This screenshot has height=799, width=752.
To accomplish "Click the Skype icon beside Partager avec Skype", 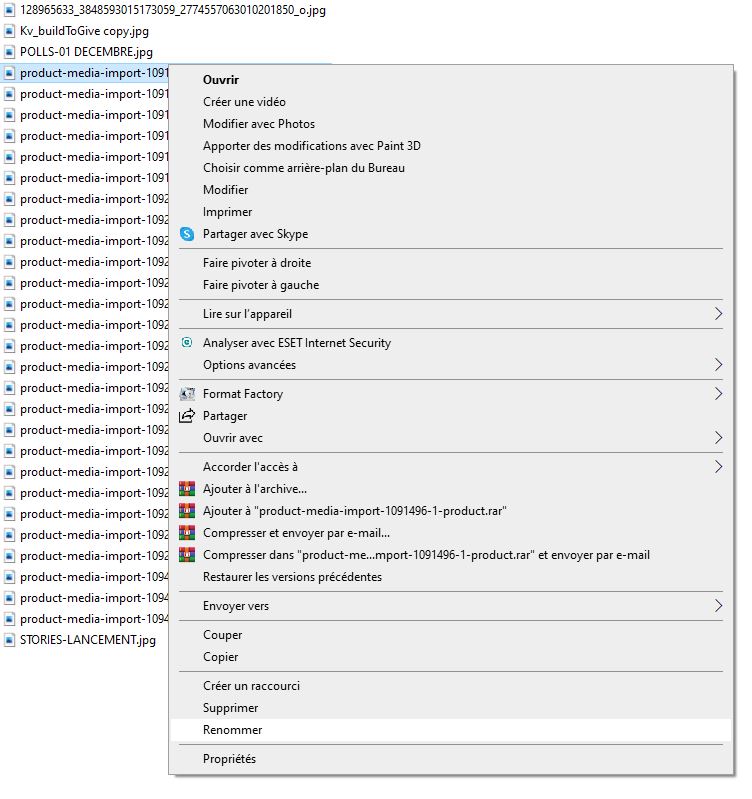I will 187,234.
